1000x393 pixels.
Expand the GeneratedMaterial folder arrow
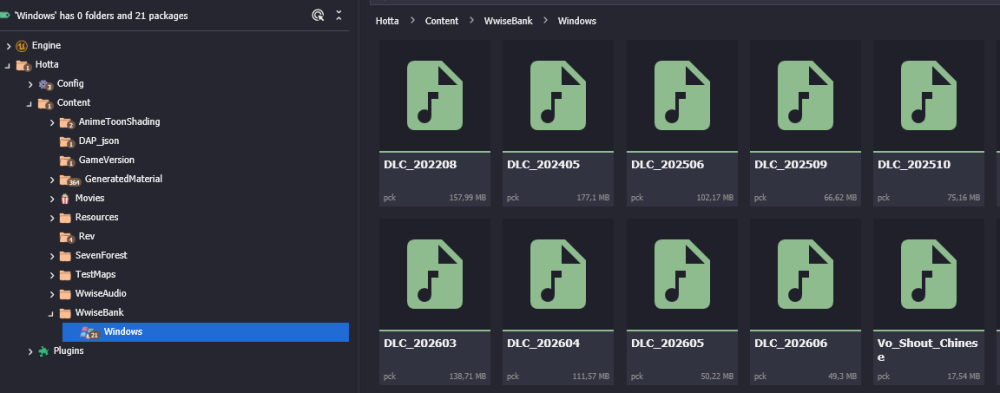click(52, 179)
